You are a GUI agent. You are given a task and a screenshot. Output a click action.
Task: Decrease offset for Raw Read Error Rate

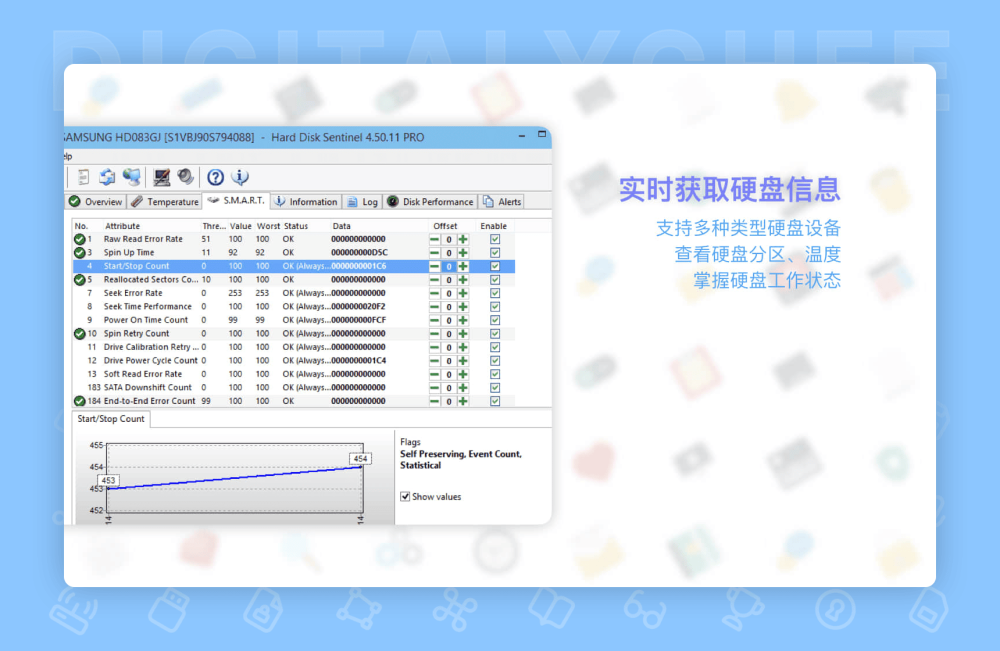tap(434, 240)
